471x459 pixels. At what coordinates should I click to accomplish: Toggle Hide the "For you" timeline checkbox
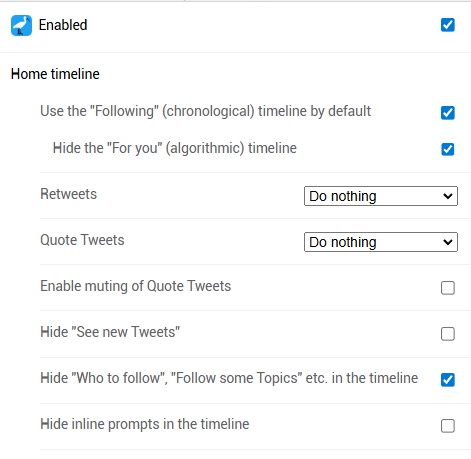coord(448,149)
